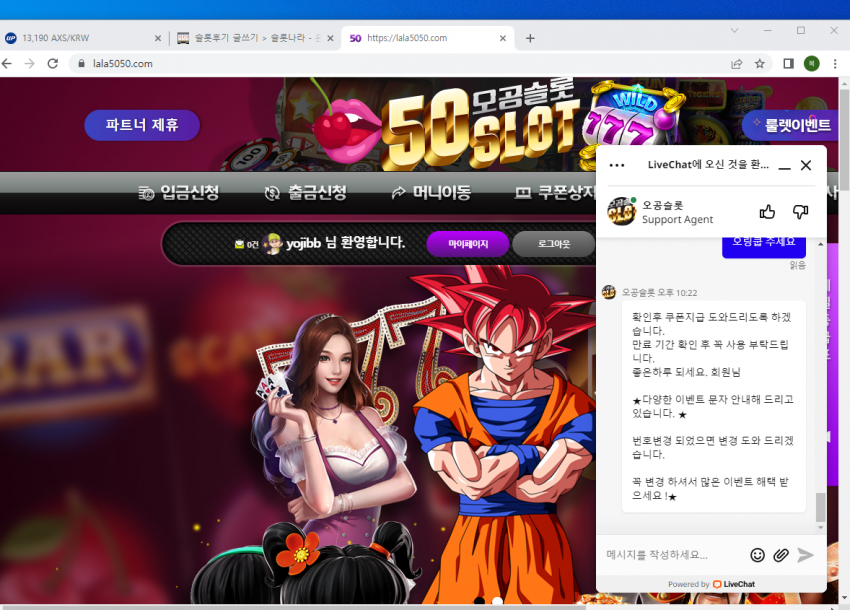Open the 입금신청 menu item
This screenshot has width=850, height=610.
click(x=179, y=192)
